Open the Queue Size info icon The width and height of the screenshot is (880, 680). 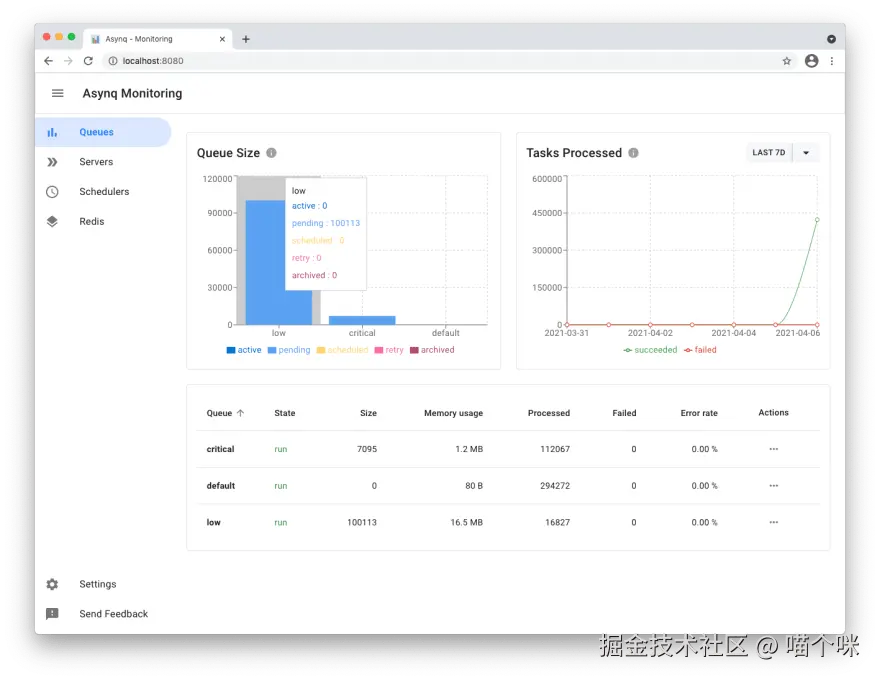coord(271,152)
